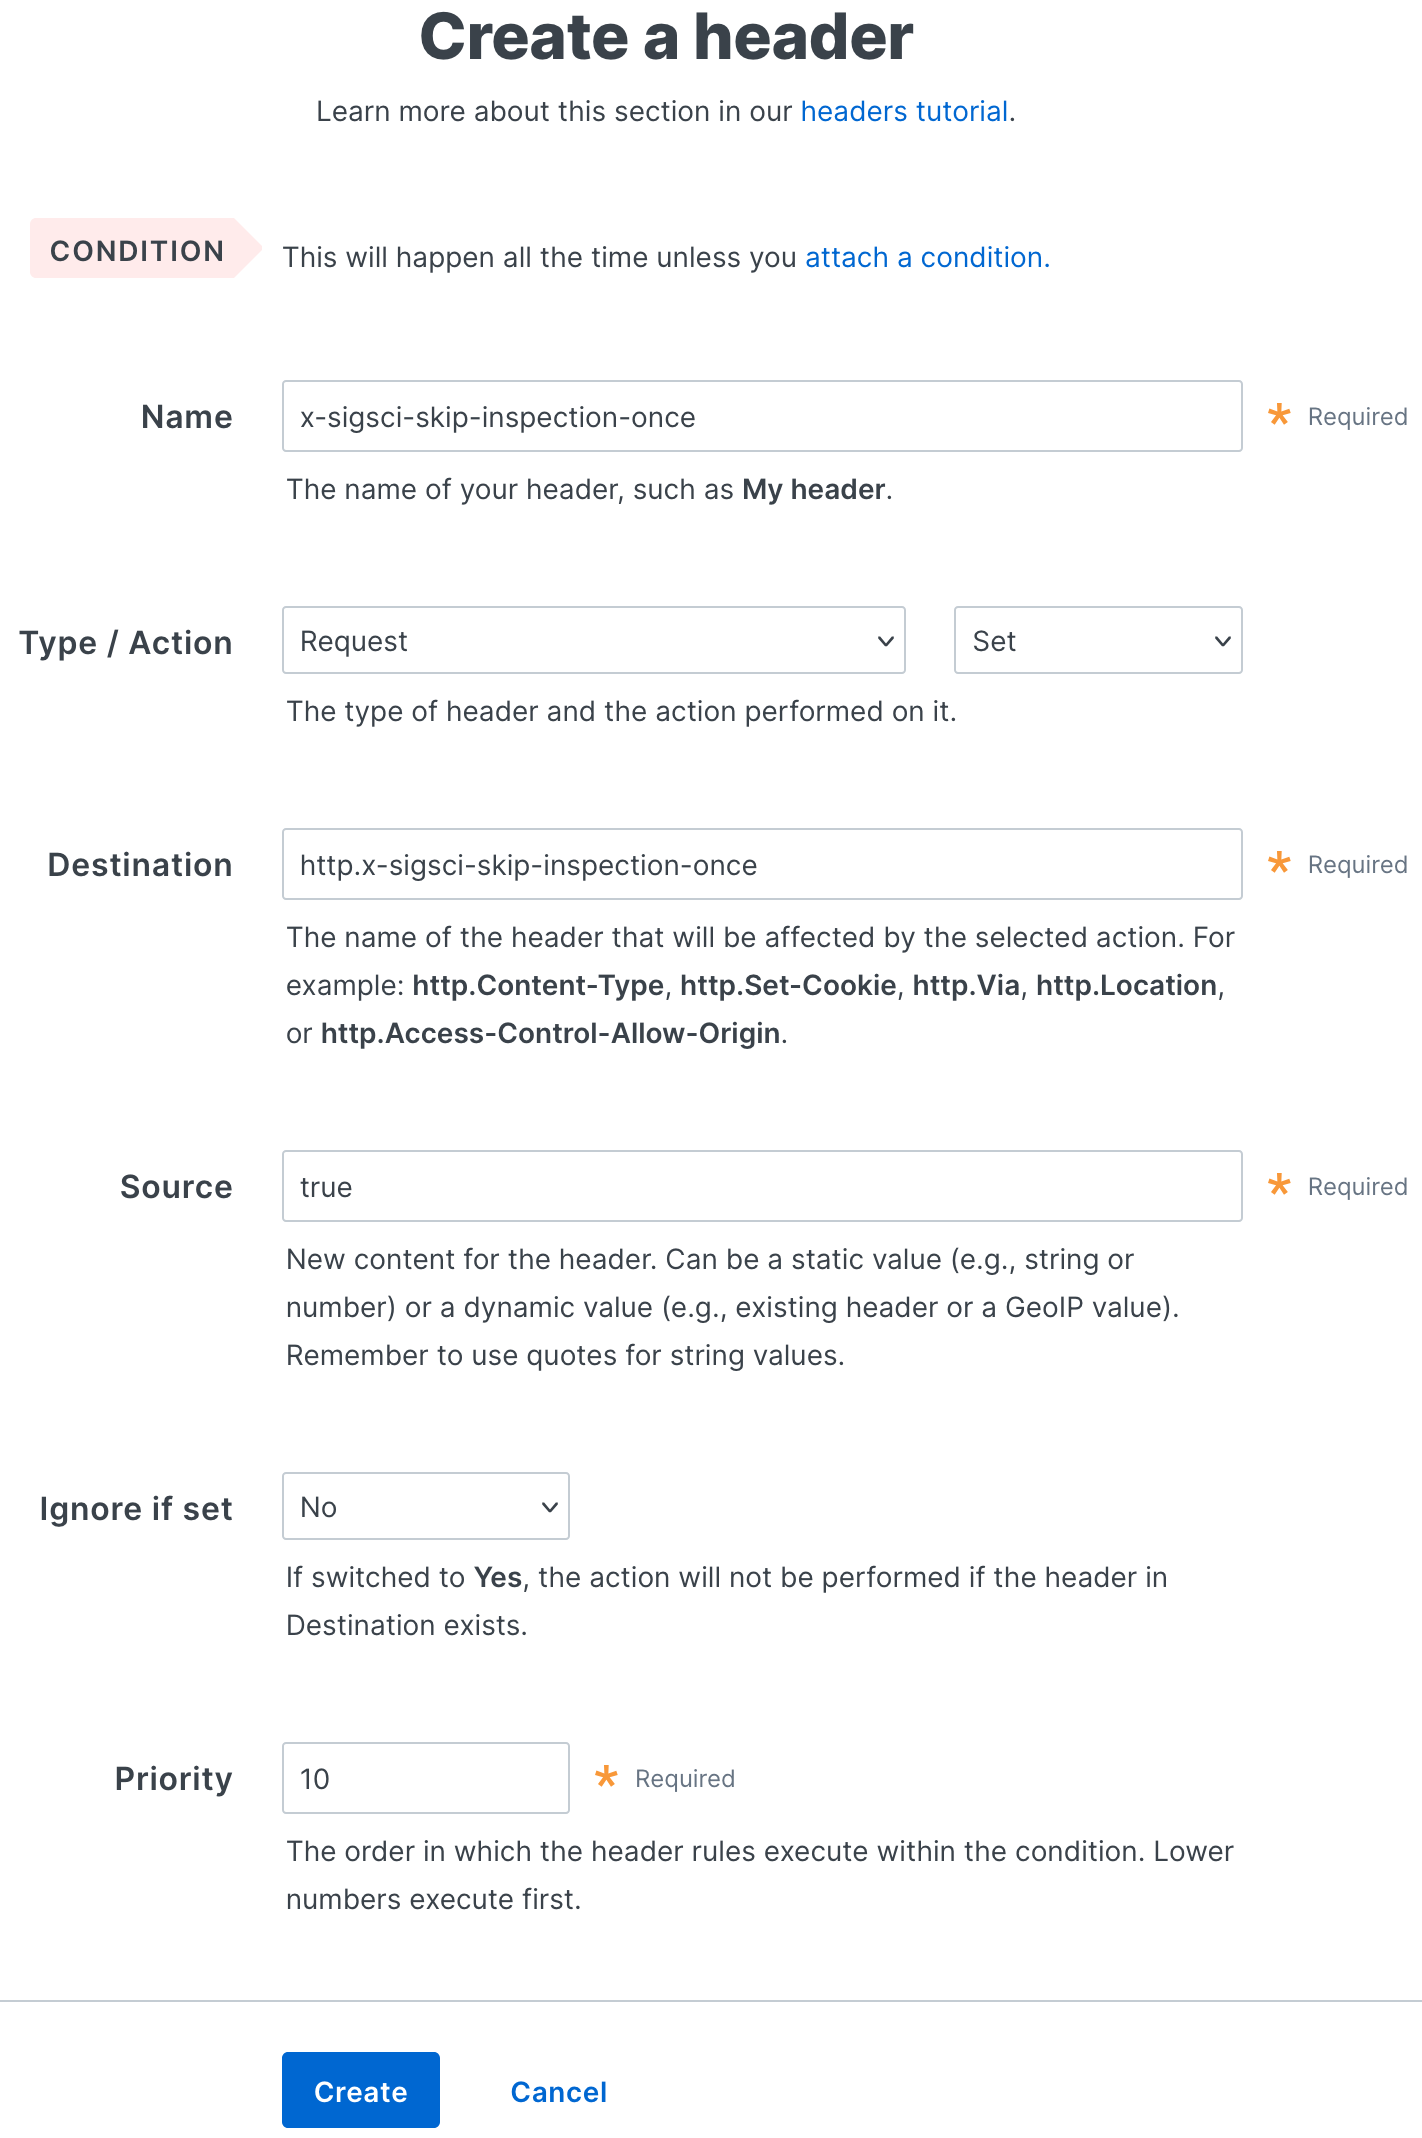Screen dimensions: 1422x2138
Task: Click attach a condition link
Action: click(923, 257)
